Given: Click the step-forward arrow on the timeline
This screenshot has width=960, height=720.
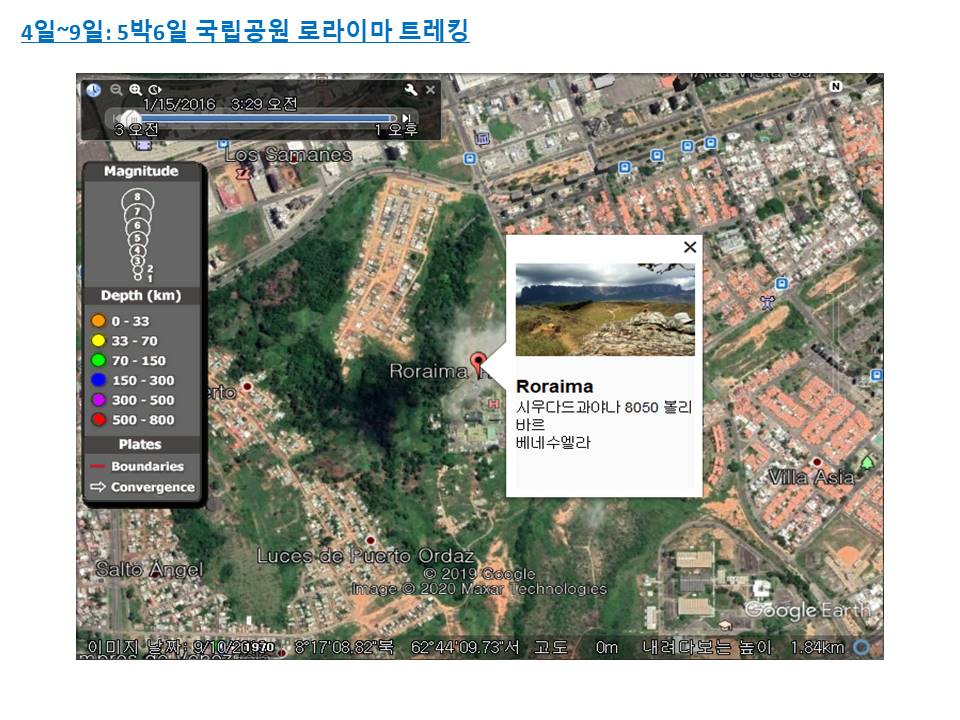Looking at the screenshot, I should coord(405,117).
